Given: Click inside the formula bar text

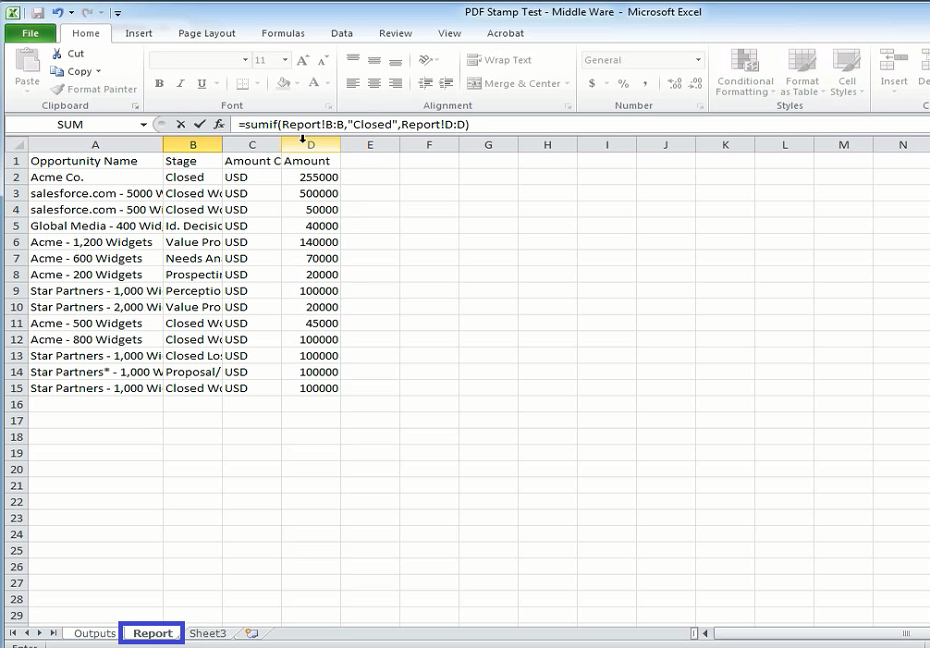Looking at the screenshot, I should coord(353,125).
